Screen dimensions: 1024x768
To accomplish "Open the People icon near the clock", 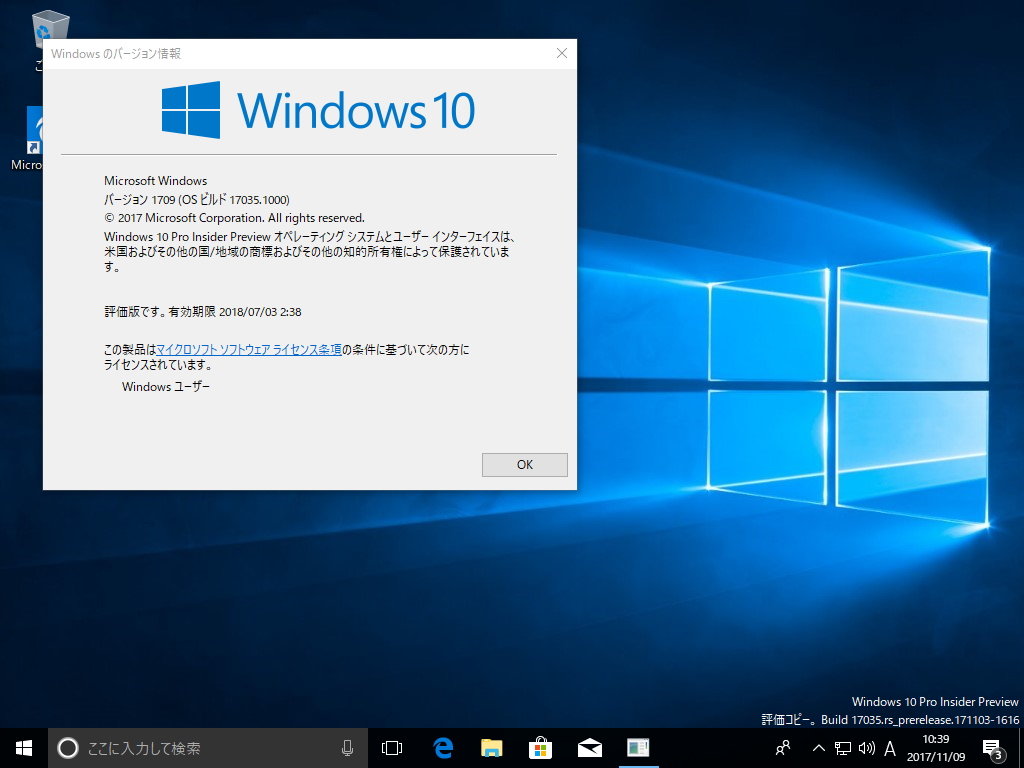I will tap(783, 747).
